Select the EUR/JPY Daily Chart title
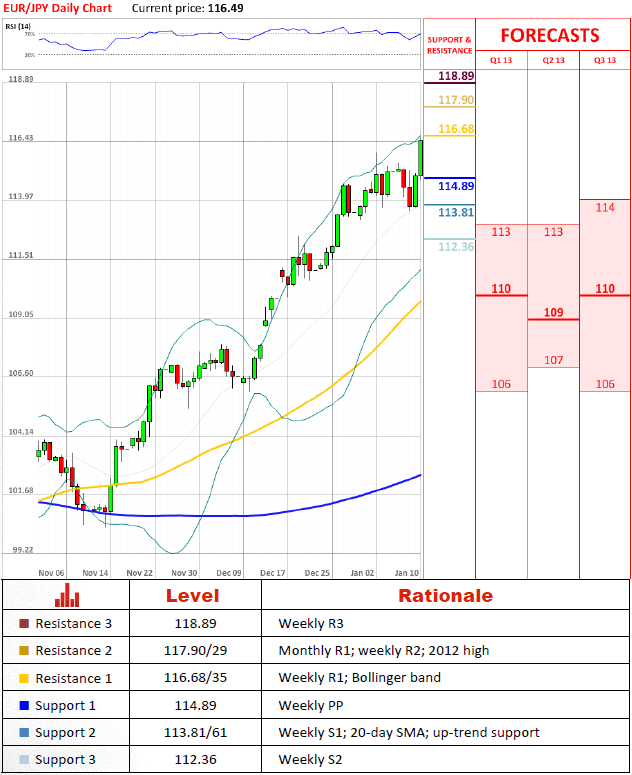 (x=58, y=8)
